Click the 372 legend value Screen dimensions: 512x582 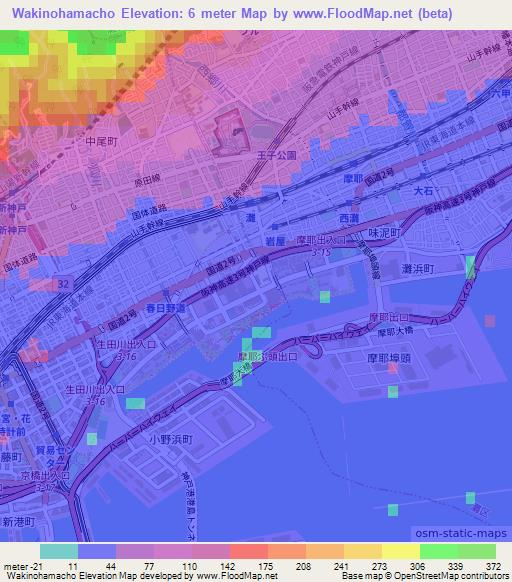pos(493,566)
